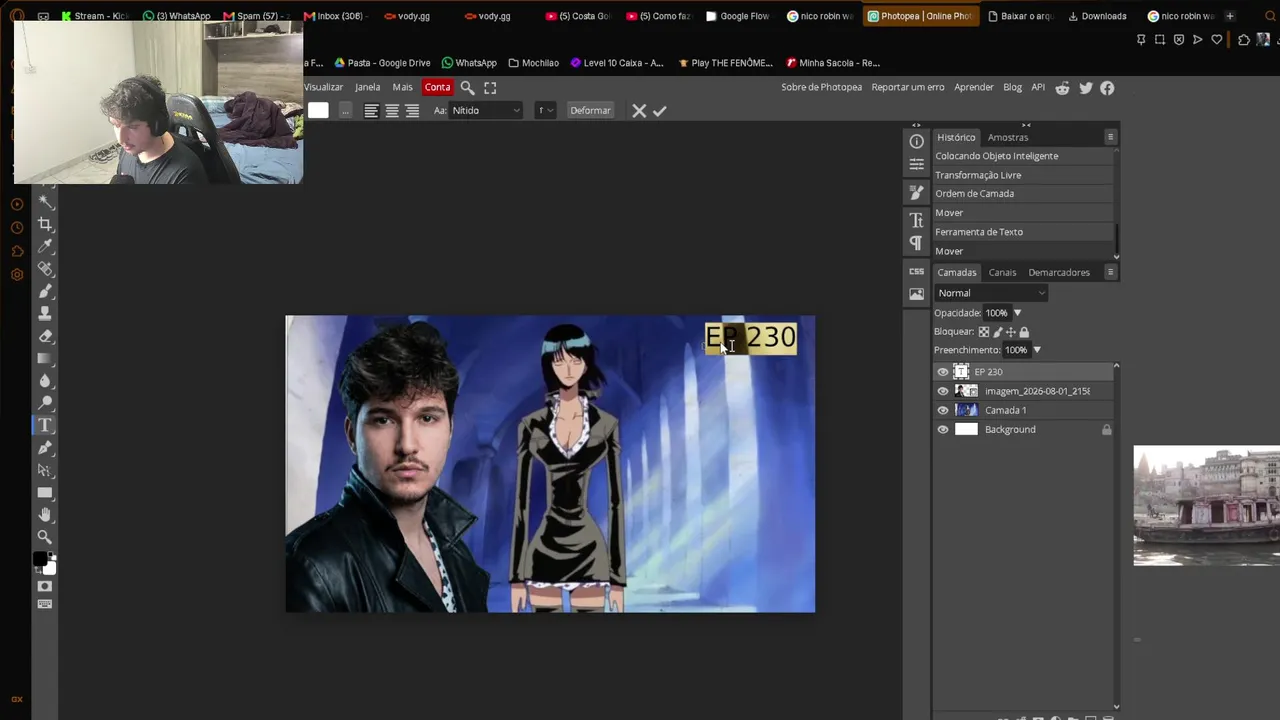Image resolution: width=1280 pixels, height=720 pixels.
Task: Open Photopea Reddit page icon
Action: point(1062,88)
